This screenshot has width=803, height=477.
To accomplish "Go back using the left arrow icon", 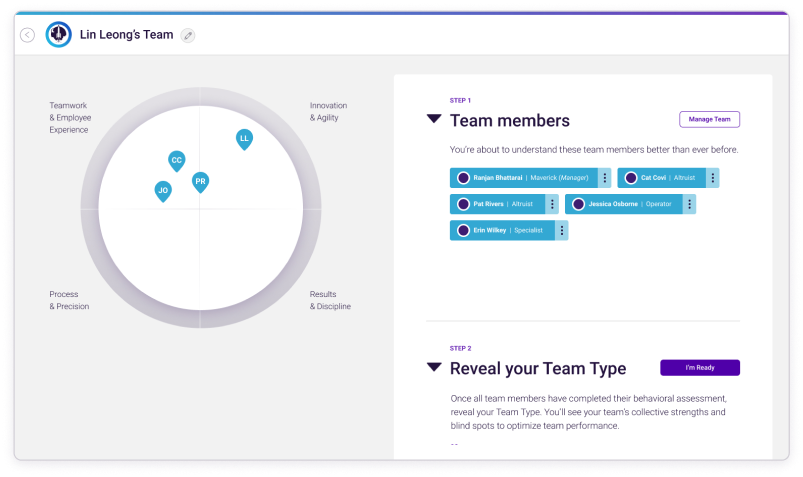I will 28,35.
